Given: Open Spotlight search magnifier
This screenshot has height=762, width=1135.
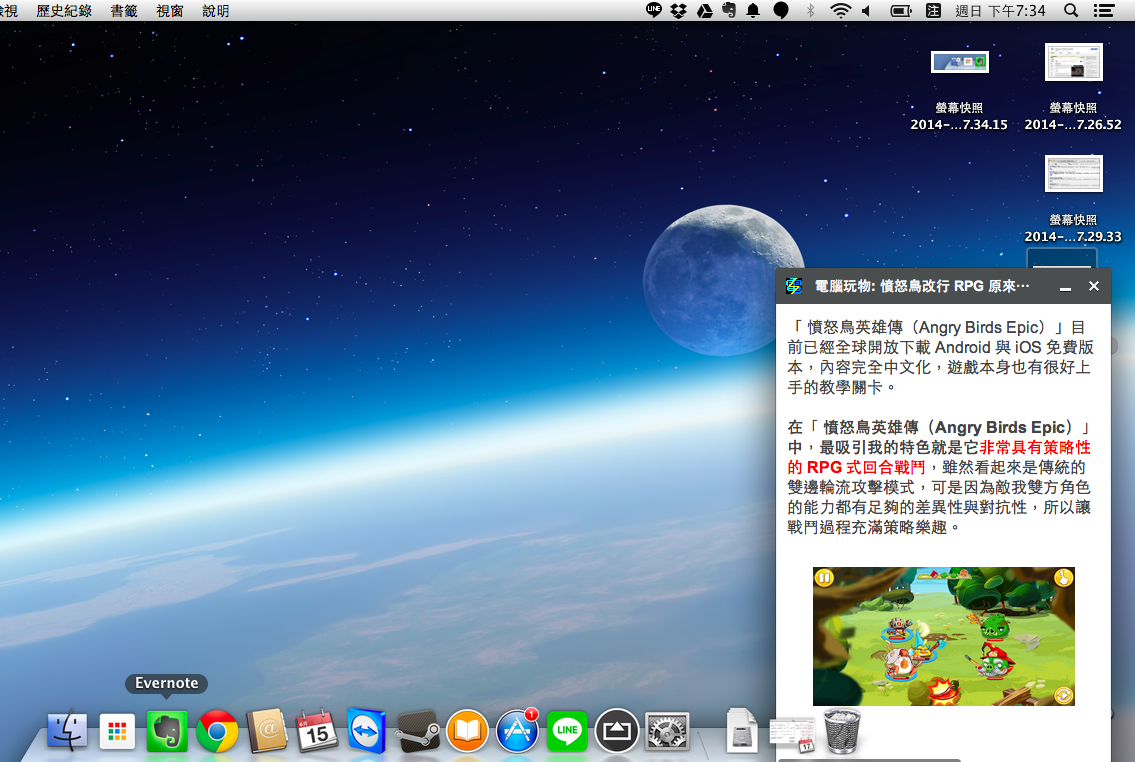Looking at the screenshot, I should pos(1071,10).
